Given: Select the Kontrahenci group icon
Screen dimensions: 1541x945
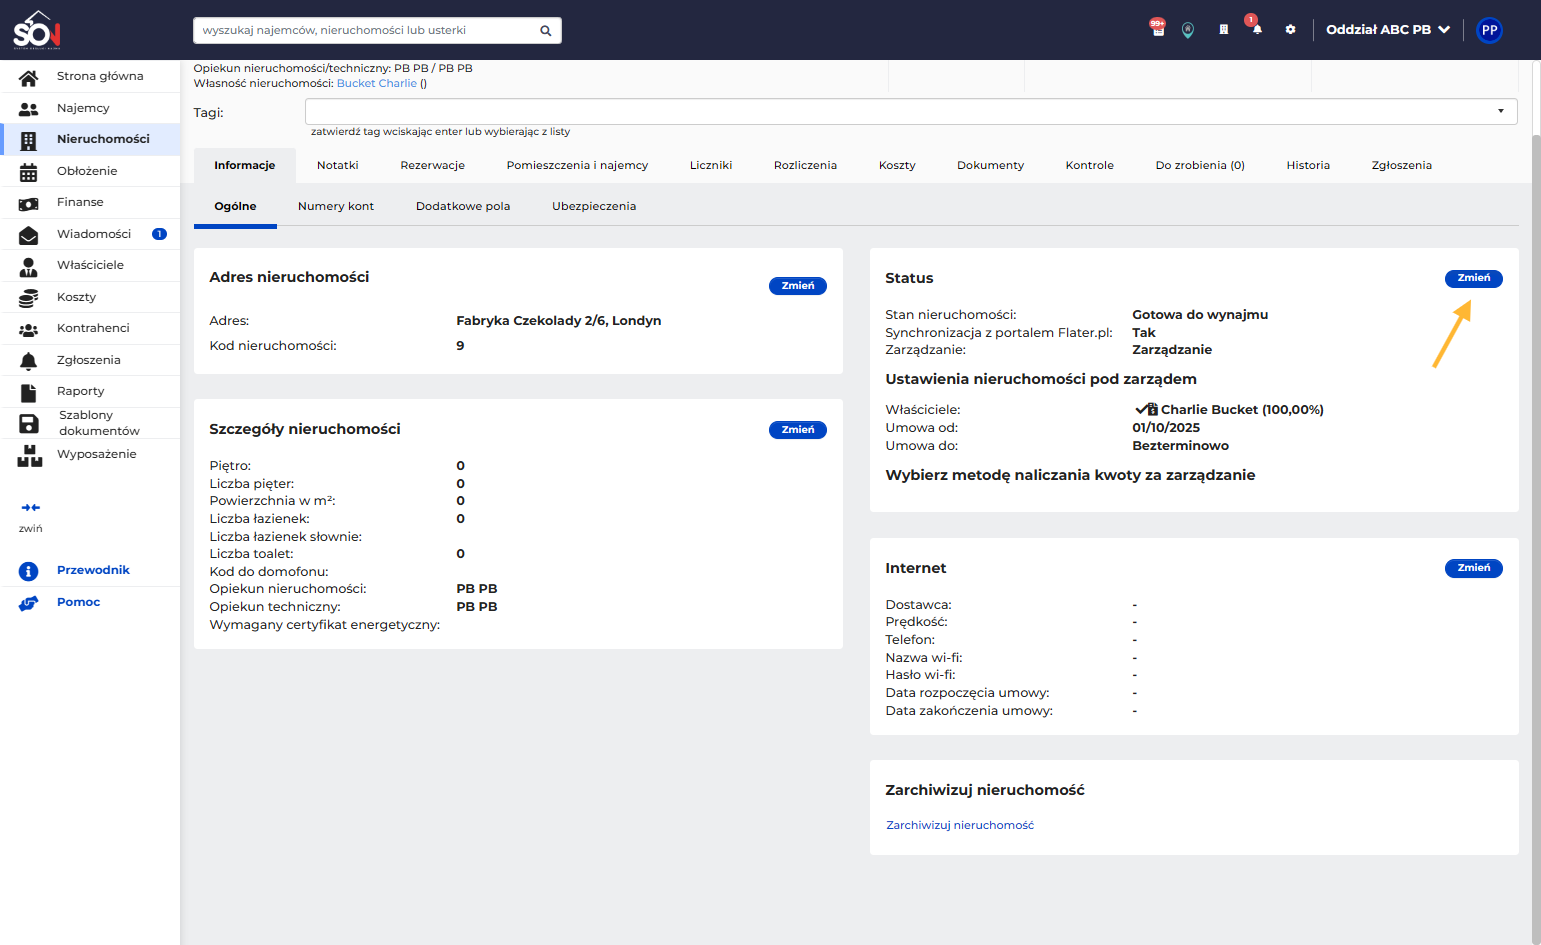Looking at the screenshot, I should coord(29,329).
